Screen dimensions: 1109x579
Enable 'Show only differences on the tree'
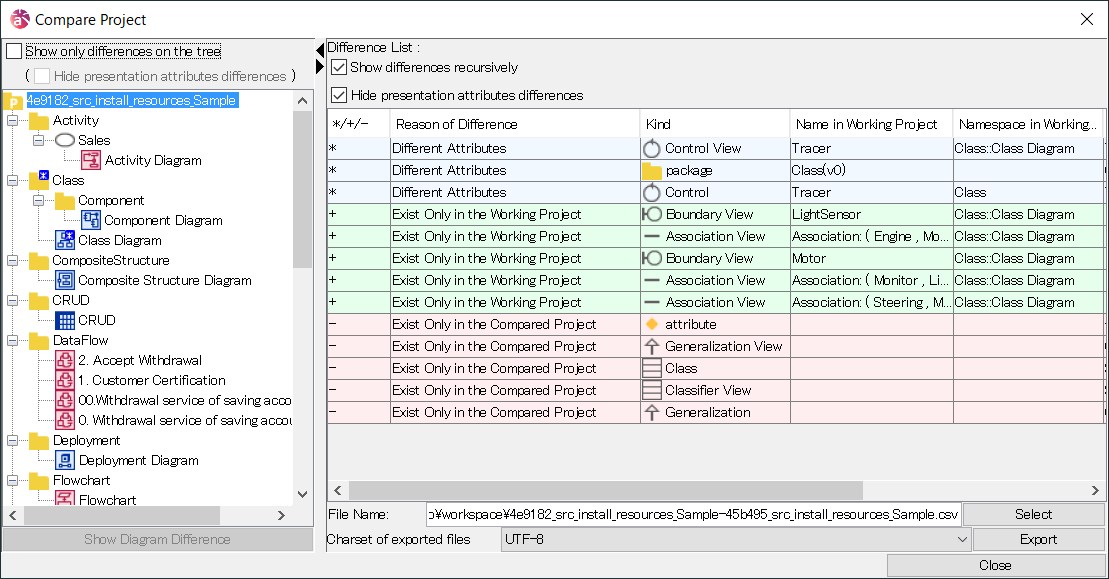coord(14,51)
